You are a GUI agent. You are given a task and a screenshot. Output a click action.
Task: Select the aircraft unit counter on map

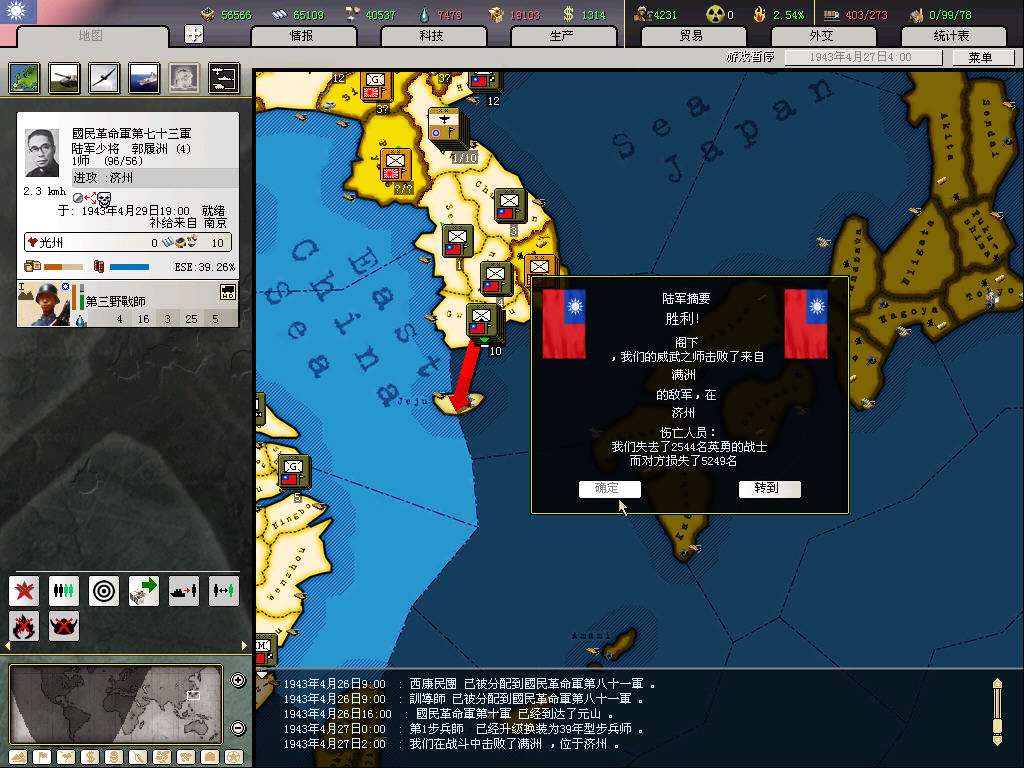pos(445,125)
